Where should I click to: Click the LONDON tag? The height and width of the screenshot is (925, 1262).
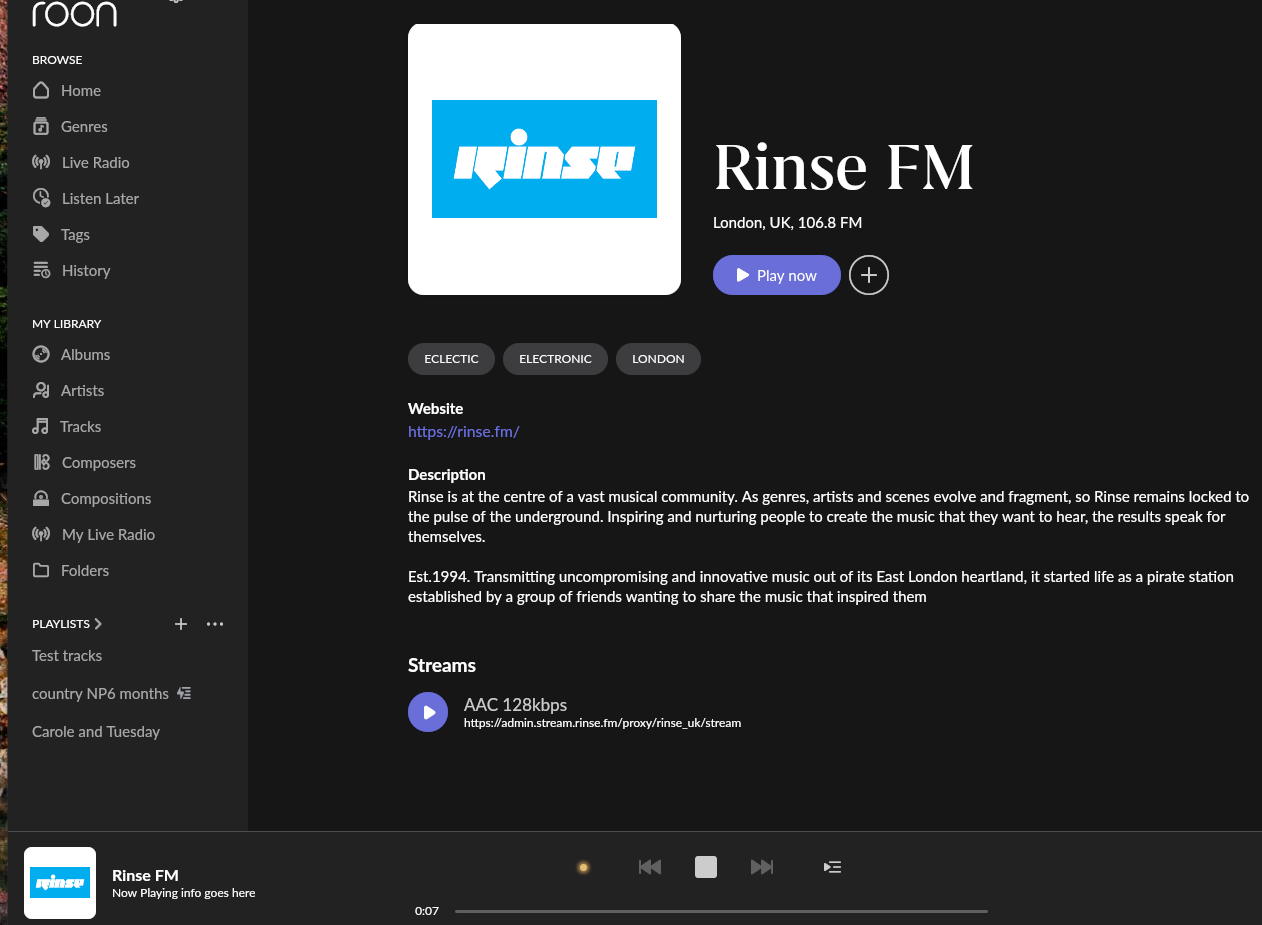658,359
